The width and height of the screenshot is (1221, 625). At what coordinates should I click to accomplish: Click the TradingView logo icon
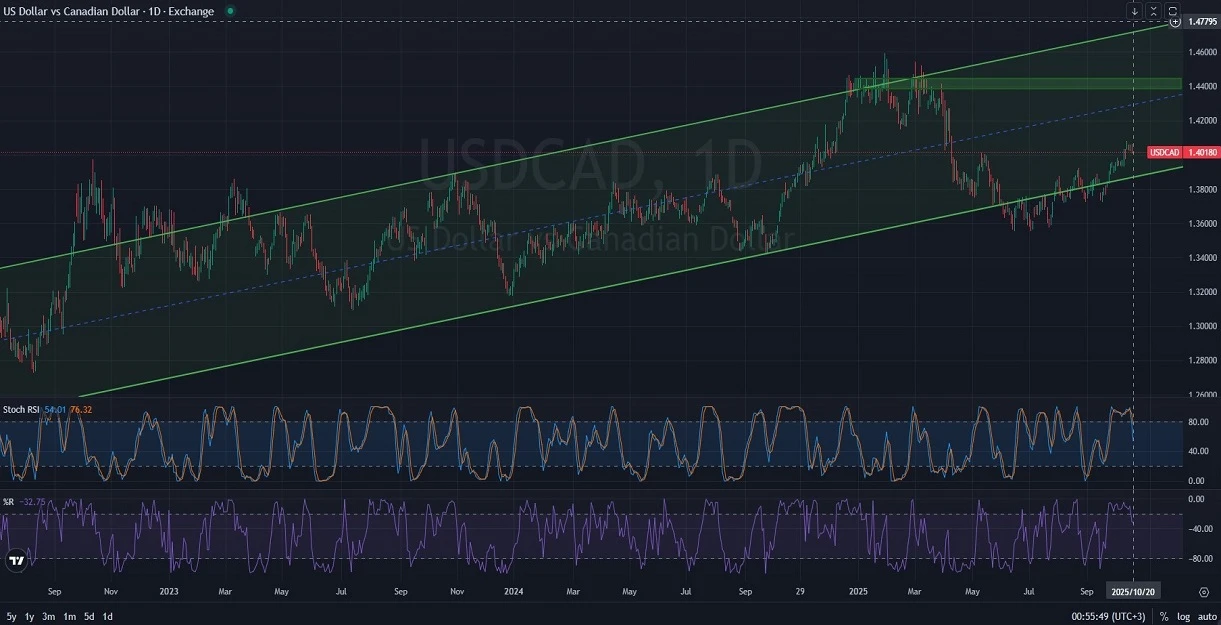(16, 560)
